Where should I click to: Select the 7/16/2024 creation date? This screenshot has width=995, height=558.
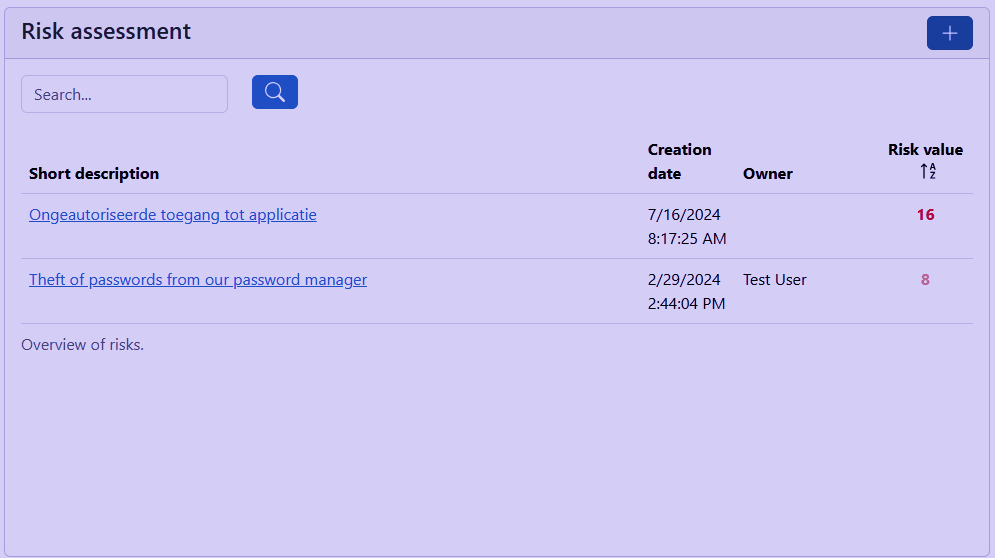tap(684, 214)
